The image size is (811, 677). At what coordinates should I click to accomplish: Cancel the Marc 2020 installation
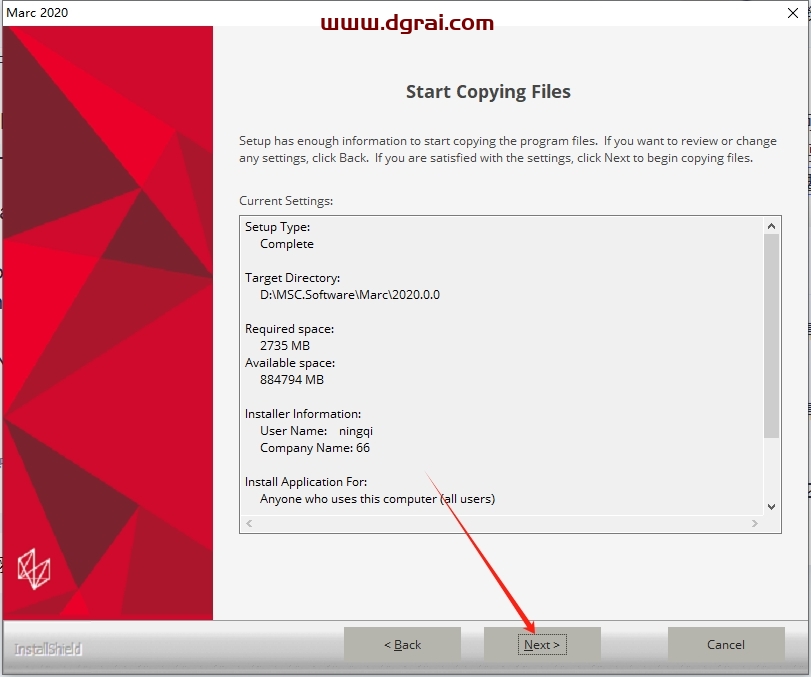[x=726, y=644]
